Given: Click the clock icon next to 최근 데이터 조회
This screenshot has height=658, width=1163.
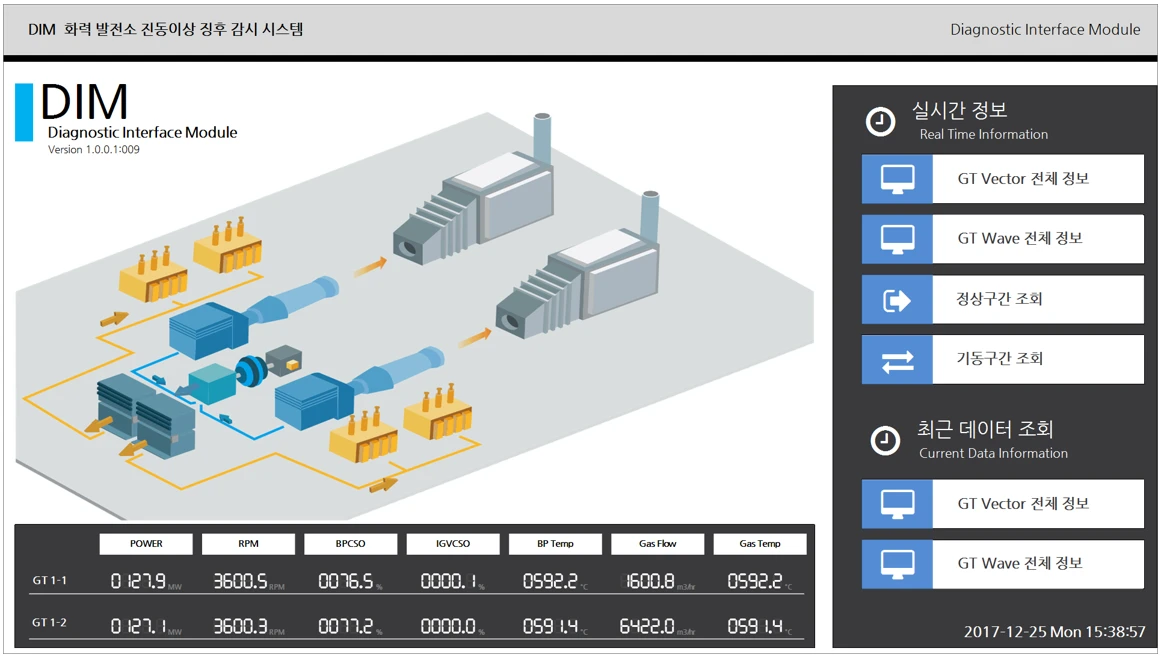Looking at the screenshot, I should pos(885,440).
